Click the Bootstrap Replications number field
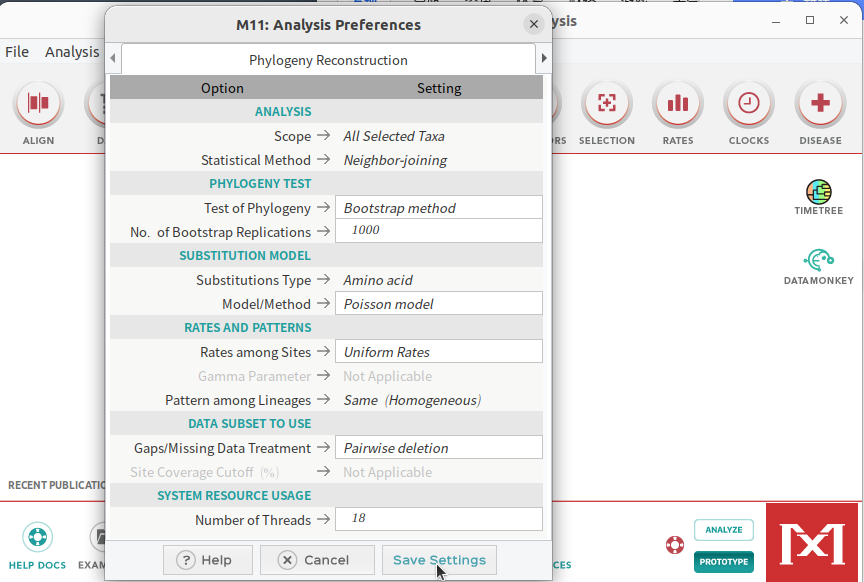Screen dimensions: 864x582 coord(438,231)
